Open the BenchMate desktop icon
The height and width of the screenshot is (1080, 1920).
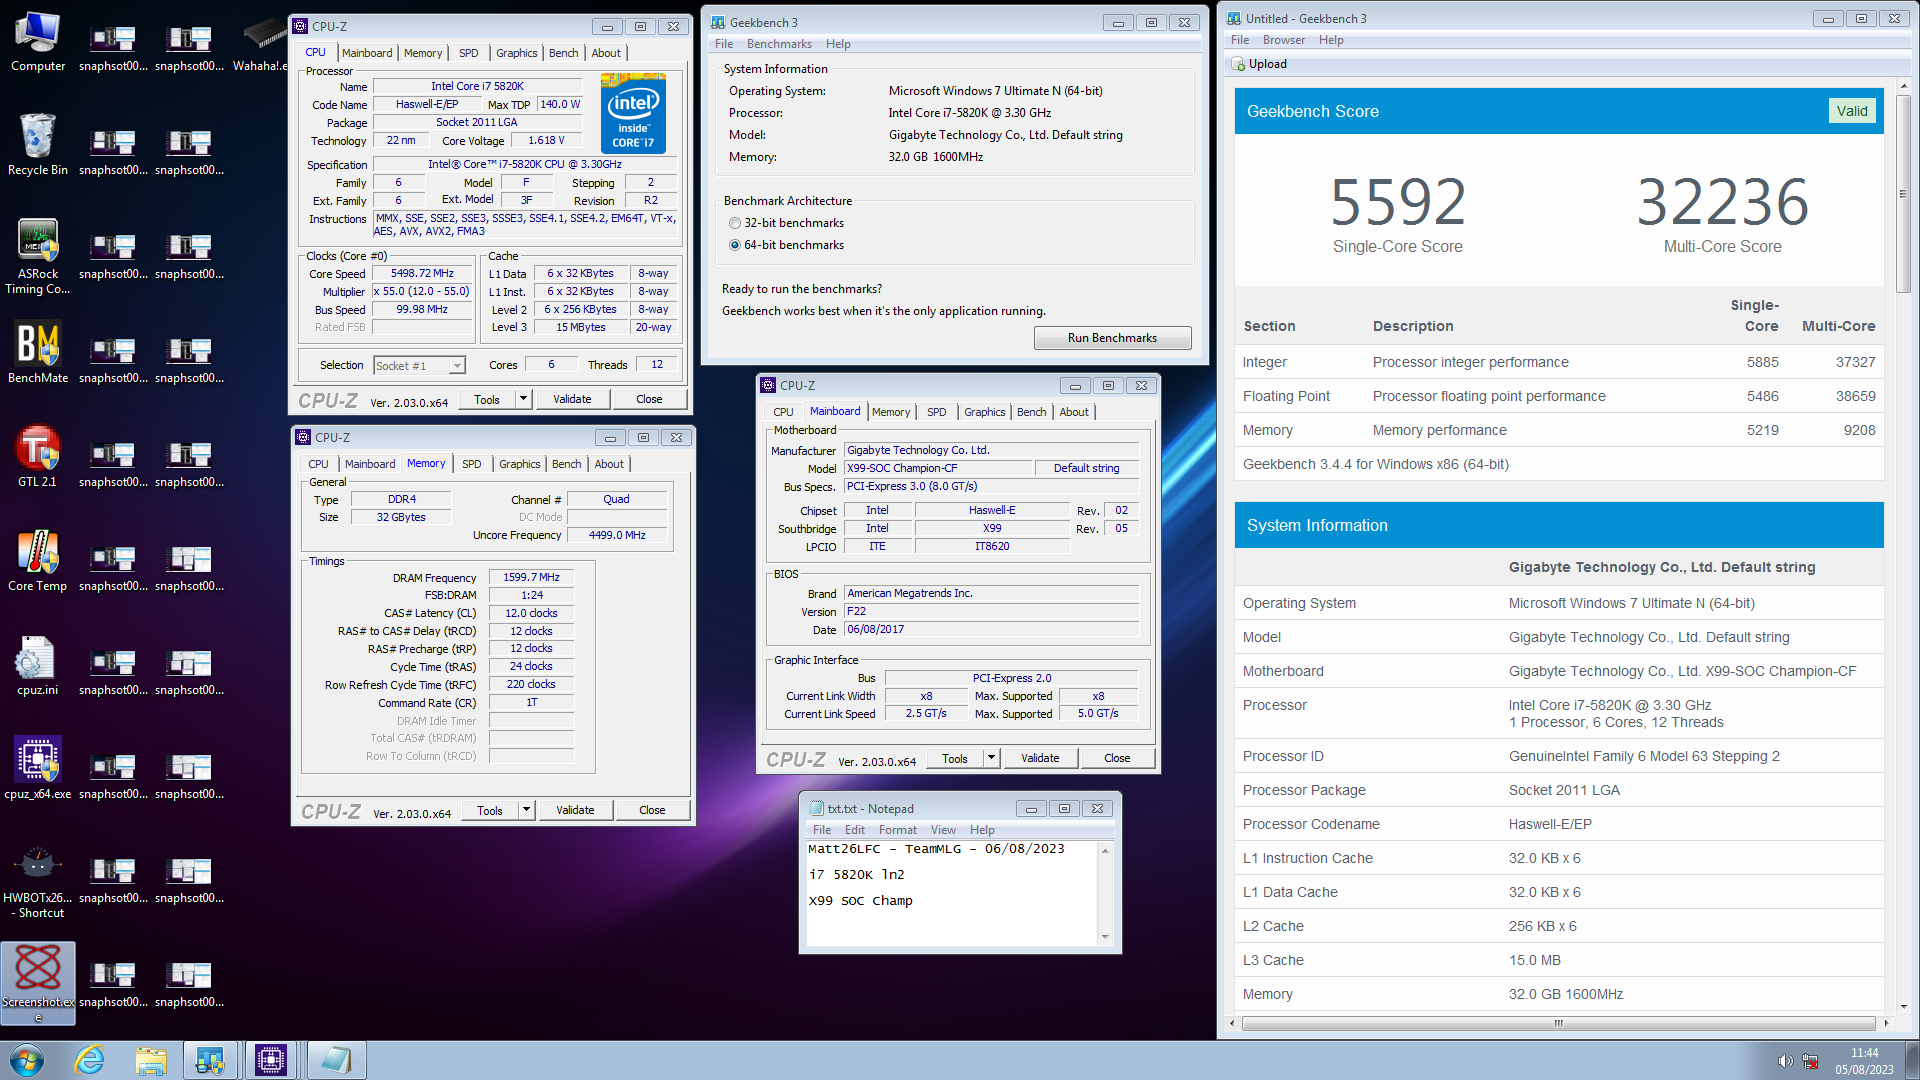coord(38,353)
